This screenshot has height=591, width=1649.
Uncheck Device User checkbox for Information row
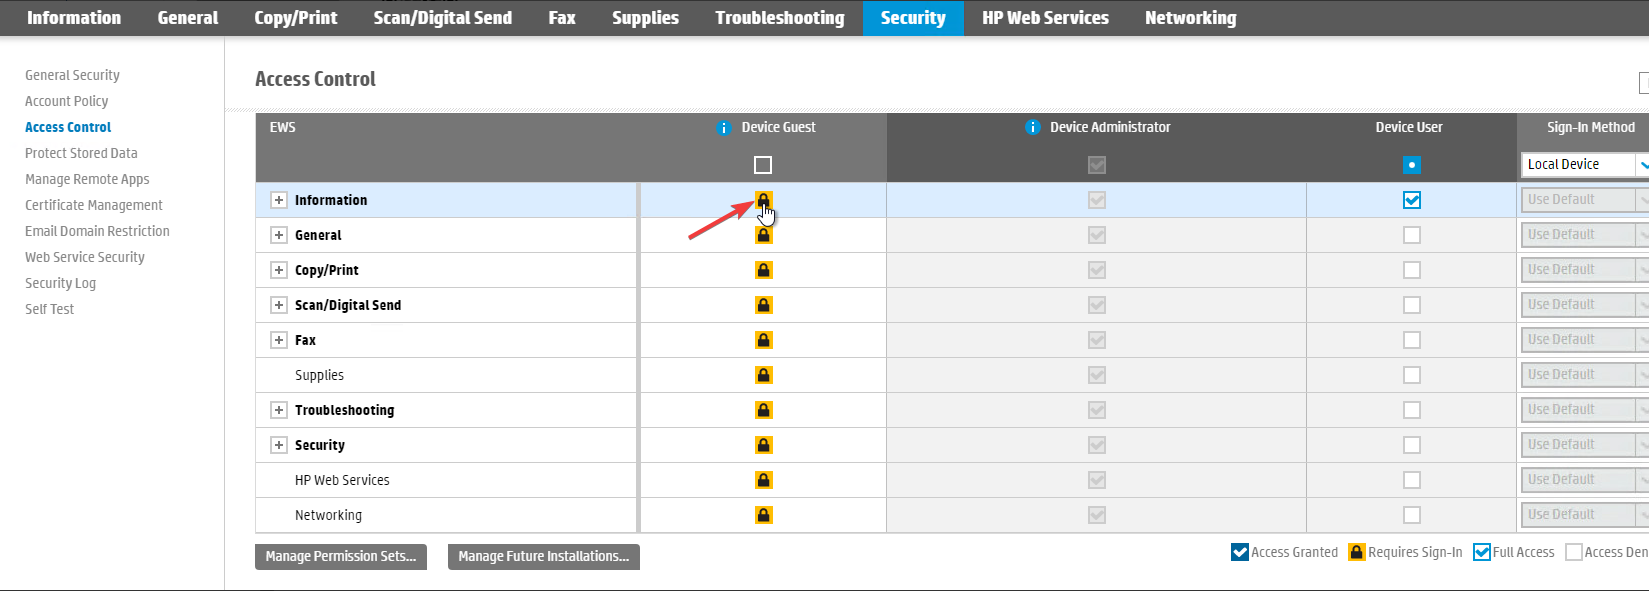pyautogui.click(x=1411, y=200)
